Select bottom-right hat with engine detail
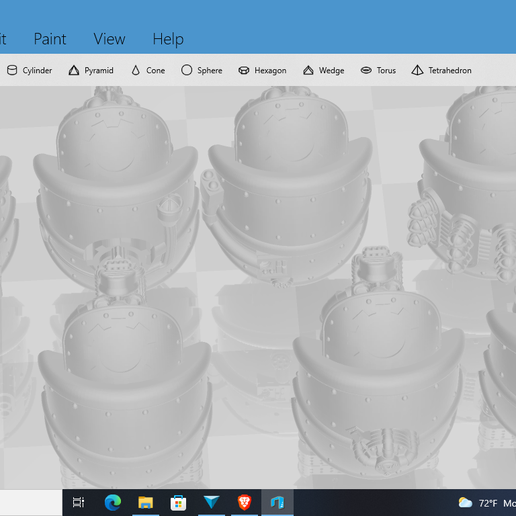Viewport: 516px width, 516px height. point(378,362)
